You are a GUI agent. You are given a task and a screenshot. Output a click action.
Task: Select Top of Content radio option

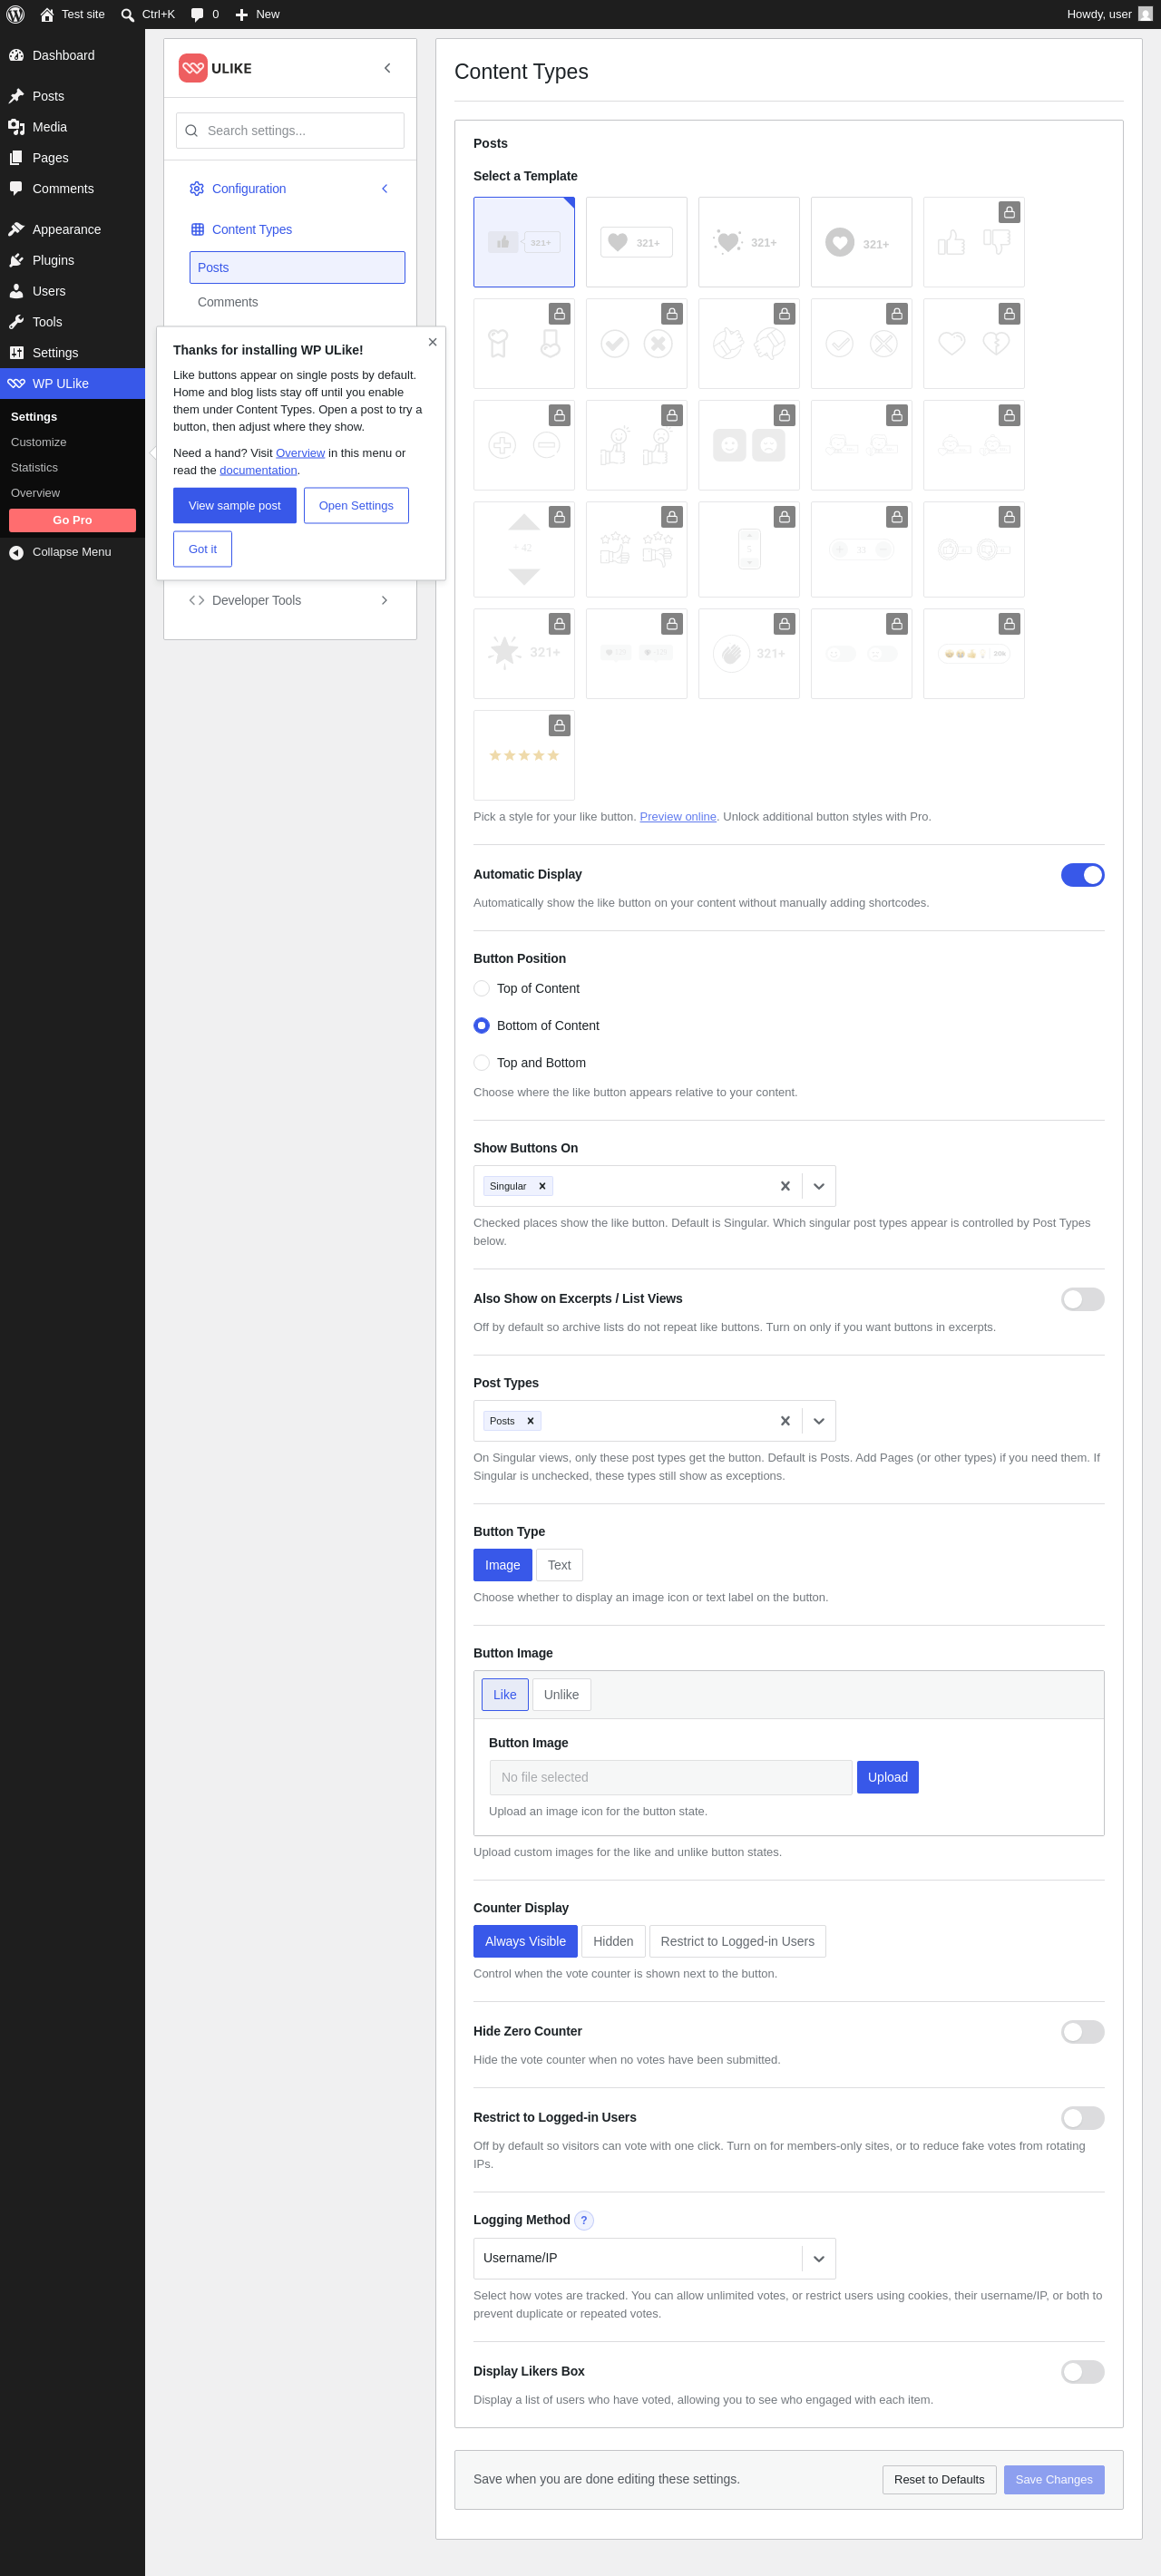(481, 988)
